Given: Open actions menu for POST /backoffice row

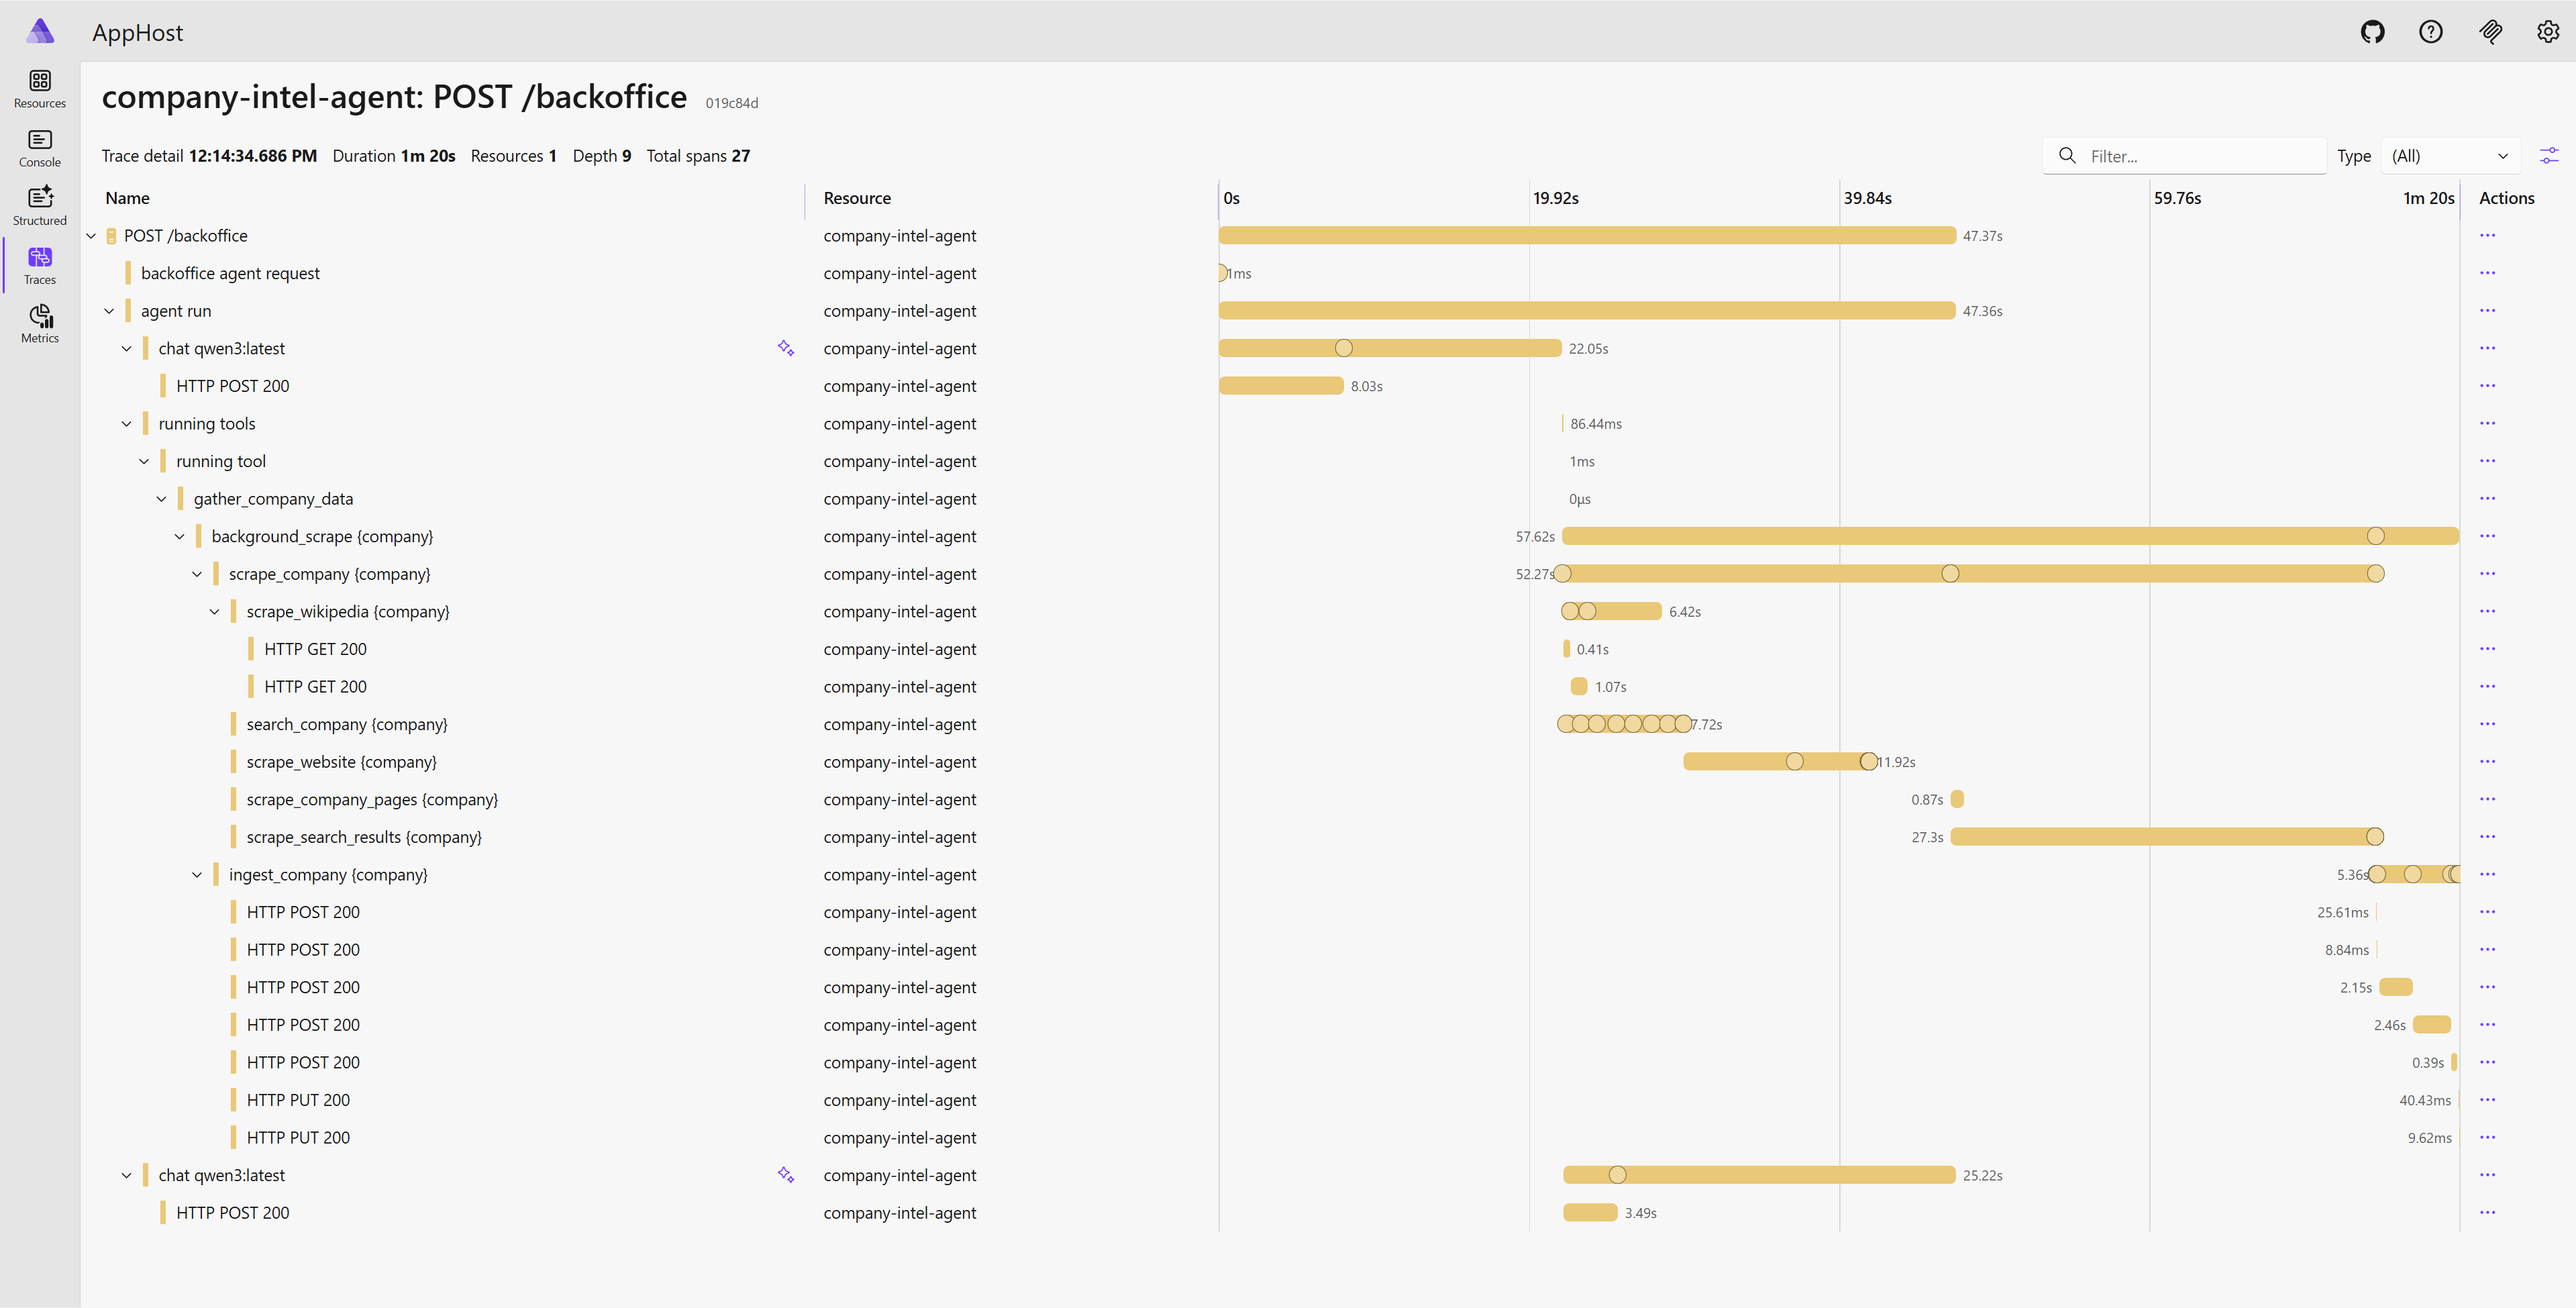Looking at the screenshot, I should (2487, 236).
